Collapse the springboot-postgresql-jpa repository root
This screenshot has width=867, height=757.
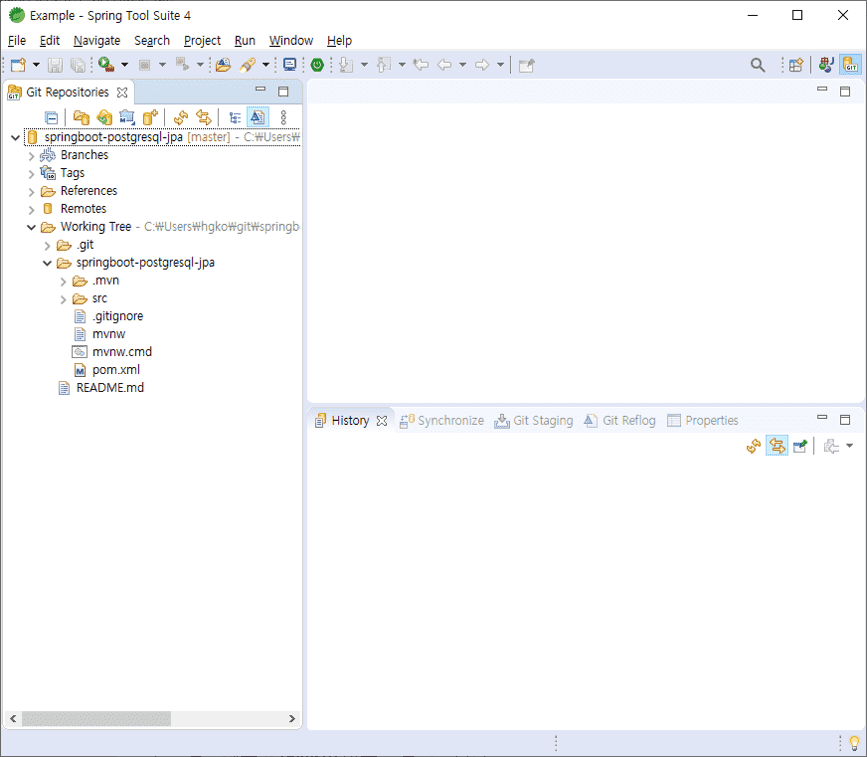coord(15,137)
